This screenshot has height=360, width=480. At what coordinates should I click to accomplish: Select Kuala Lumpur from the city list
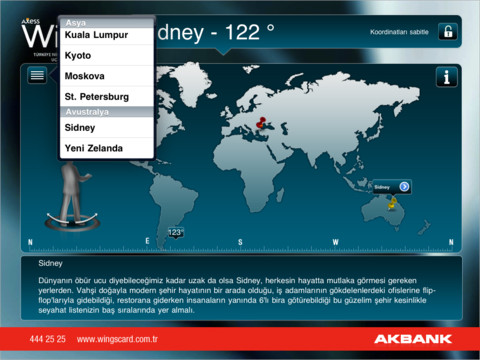tap(107, 35)
